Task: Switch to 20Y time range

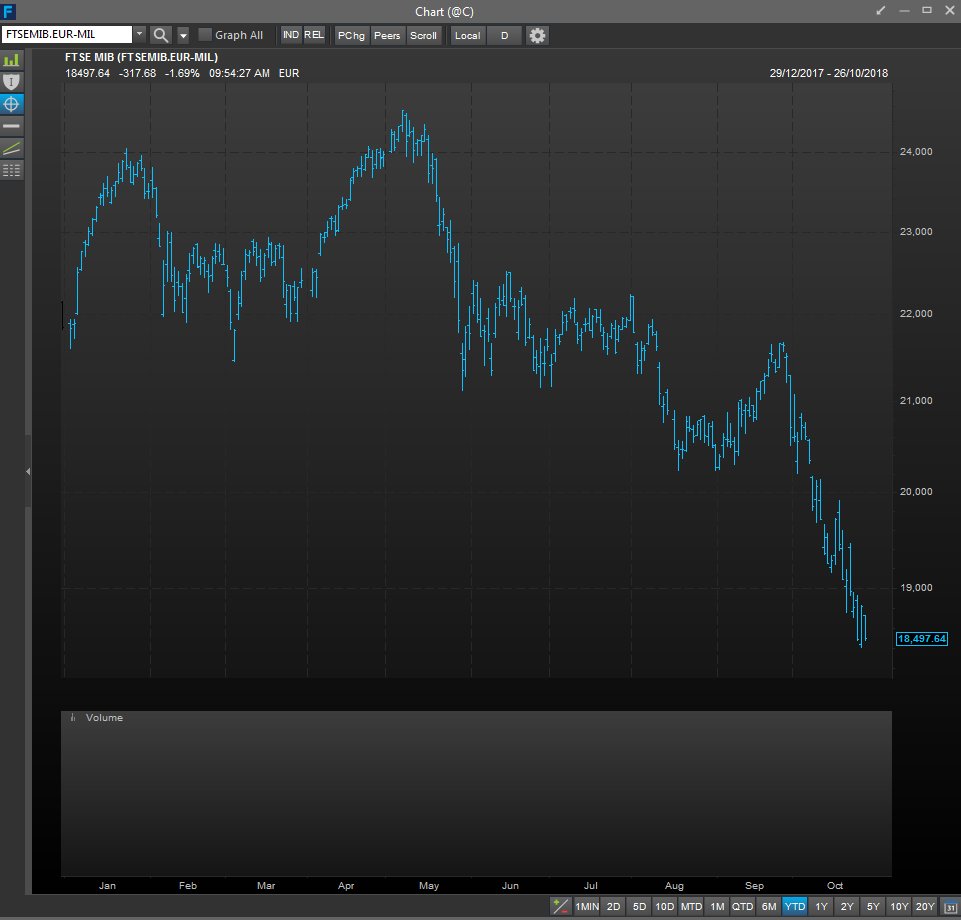Action: tap(925, 907)
